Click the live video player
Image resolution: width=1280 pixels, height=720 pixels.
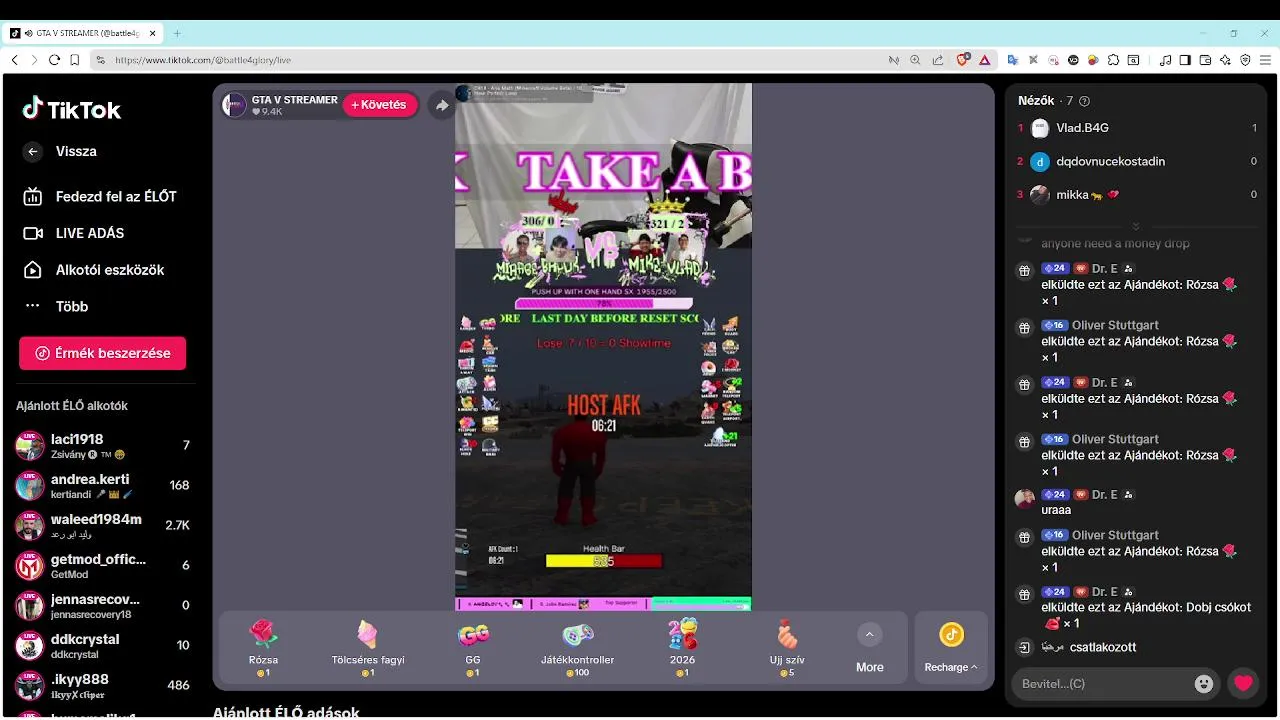click(x=603, y=347)
